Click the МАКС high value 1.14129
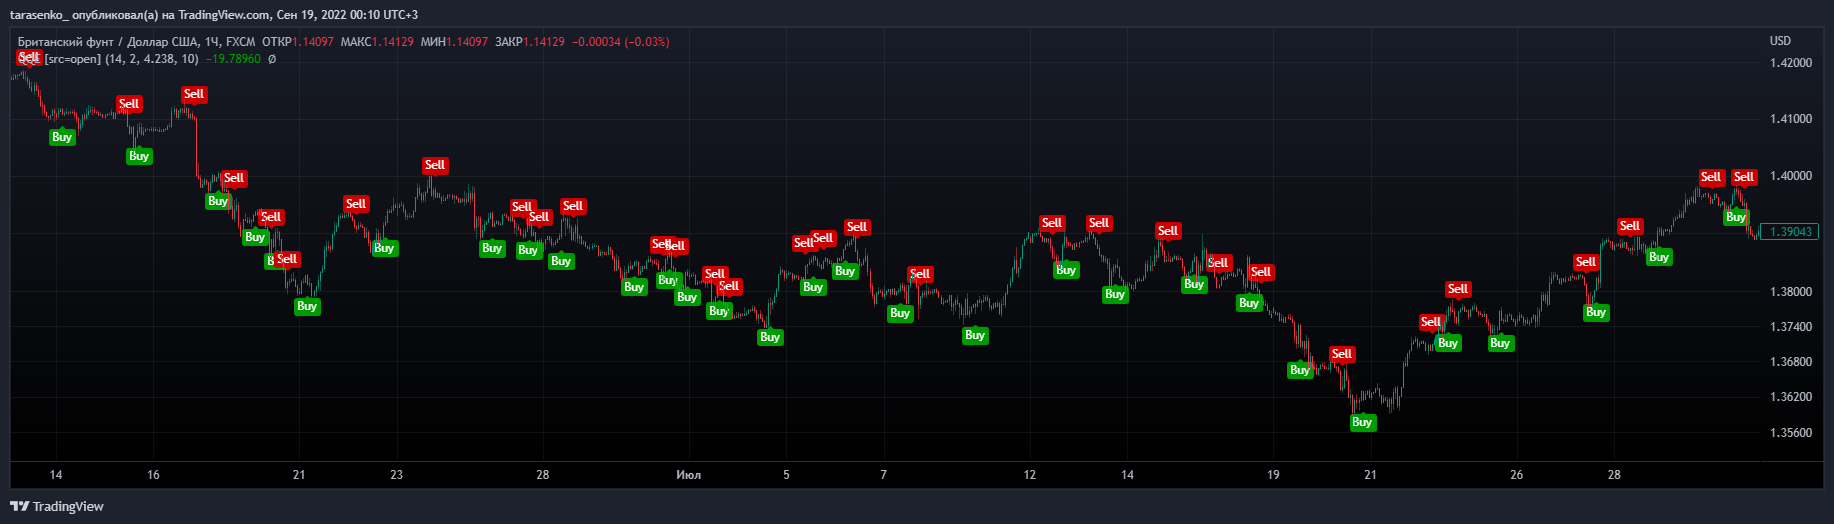 pyautogui.click(x=393, y=42)
